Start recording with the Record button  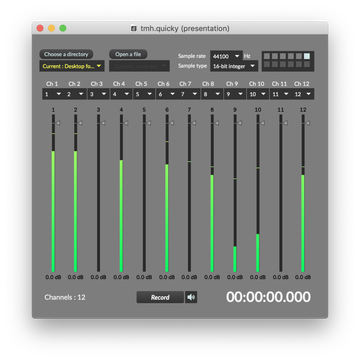(160, 297)
